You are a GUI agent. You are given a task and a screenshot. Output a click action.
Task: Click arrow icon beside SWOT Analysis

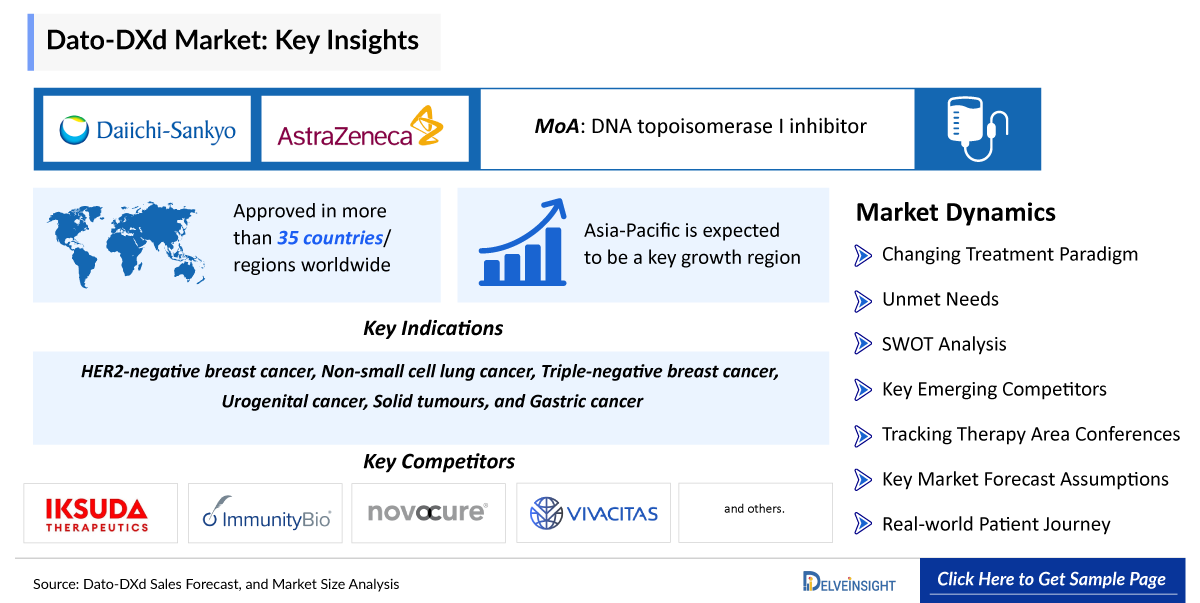[x=863, y=344]
